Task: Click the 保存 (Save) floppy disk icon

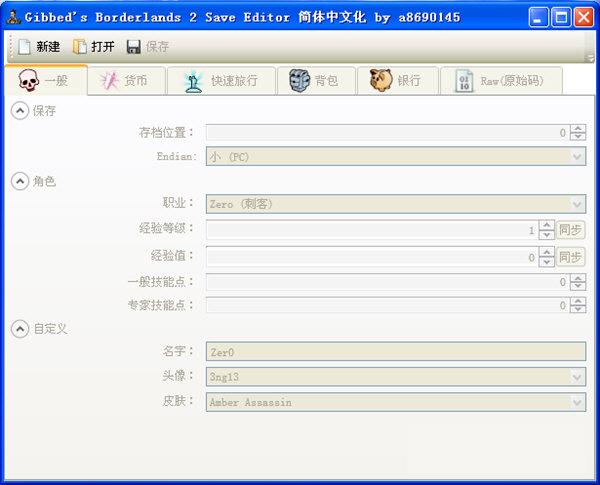Action: 134,46
